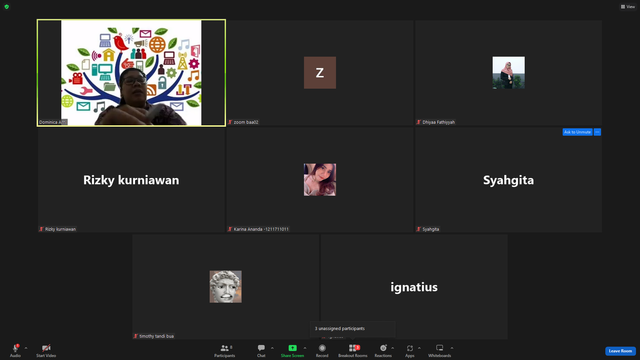The image size is (640, 360).
Task: Expand the caret beside Reactions
Action: tap(393, 348)
